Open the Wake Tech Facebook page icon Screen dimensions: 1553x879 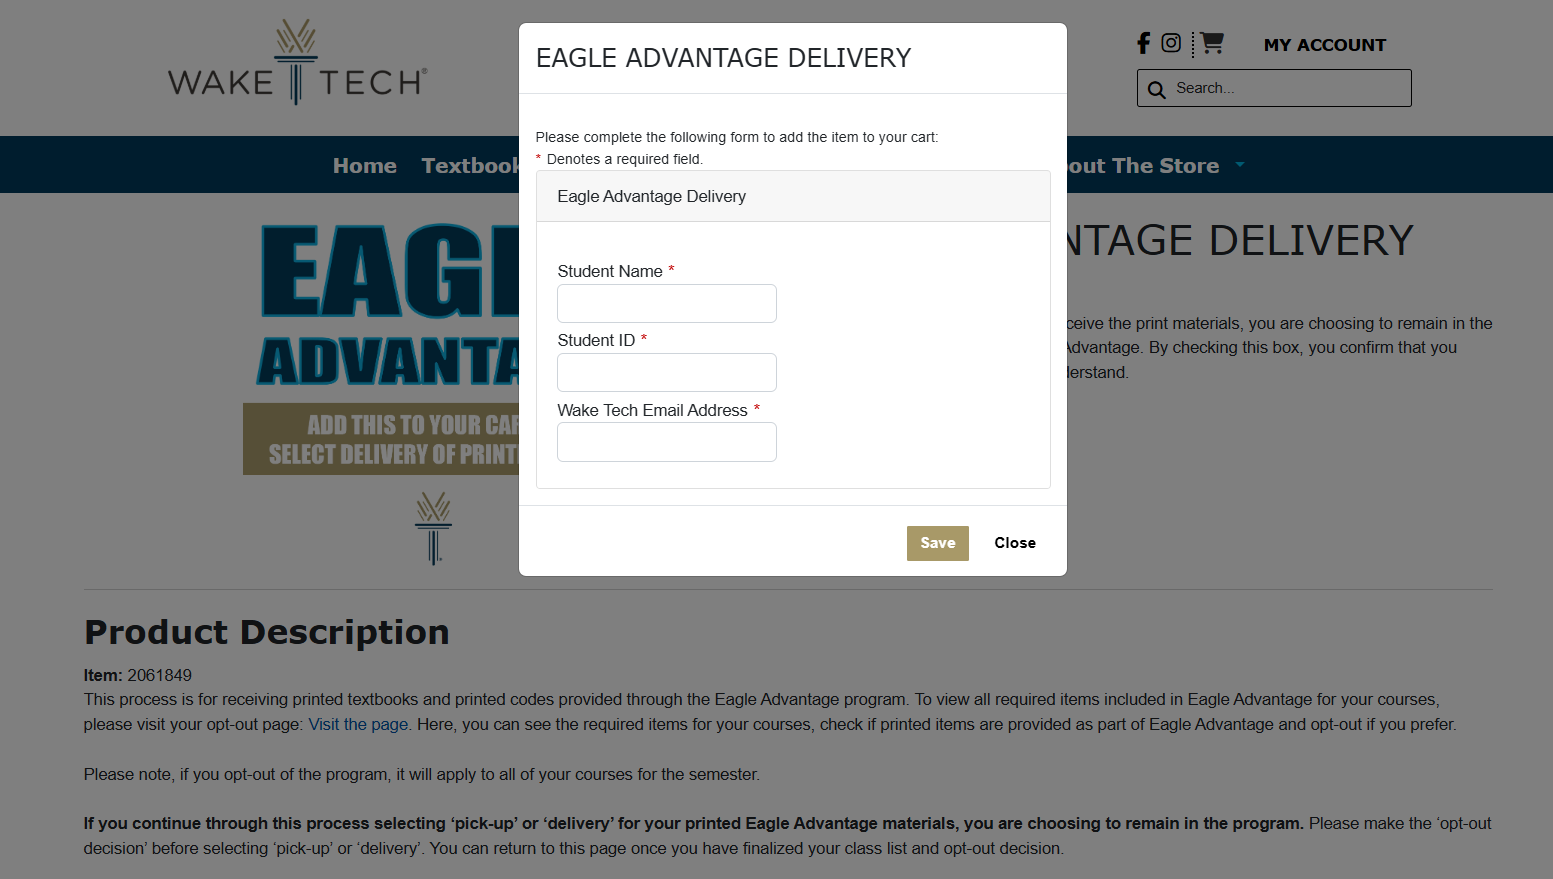1143,43
